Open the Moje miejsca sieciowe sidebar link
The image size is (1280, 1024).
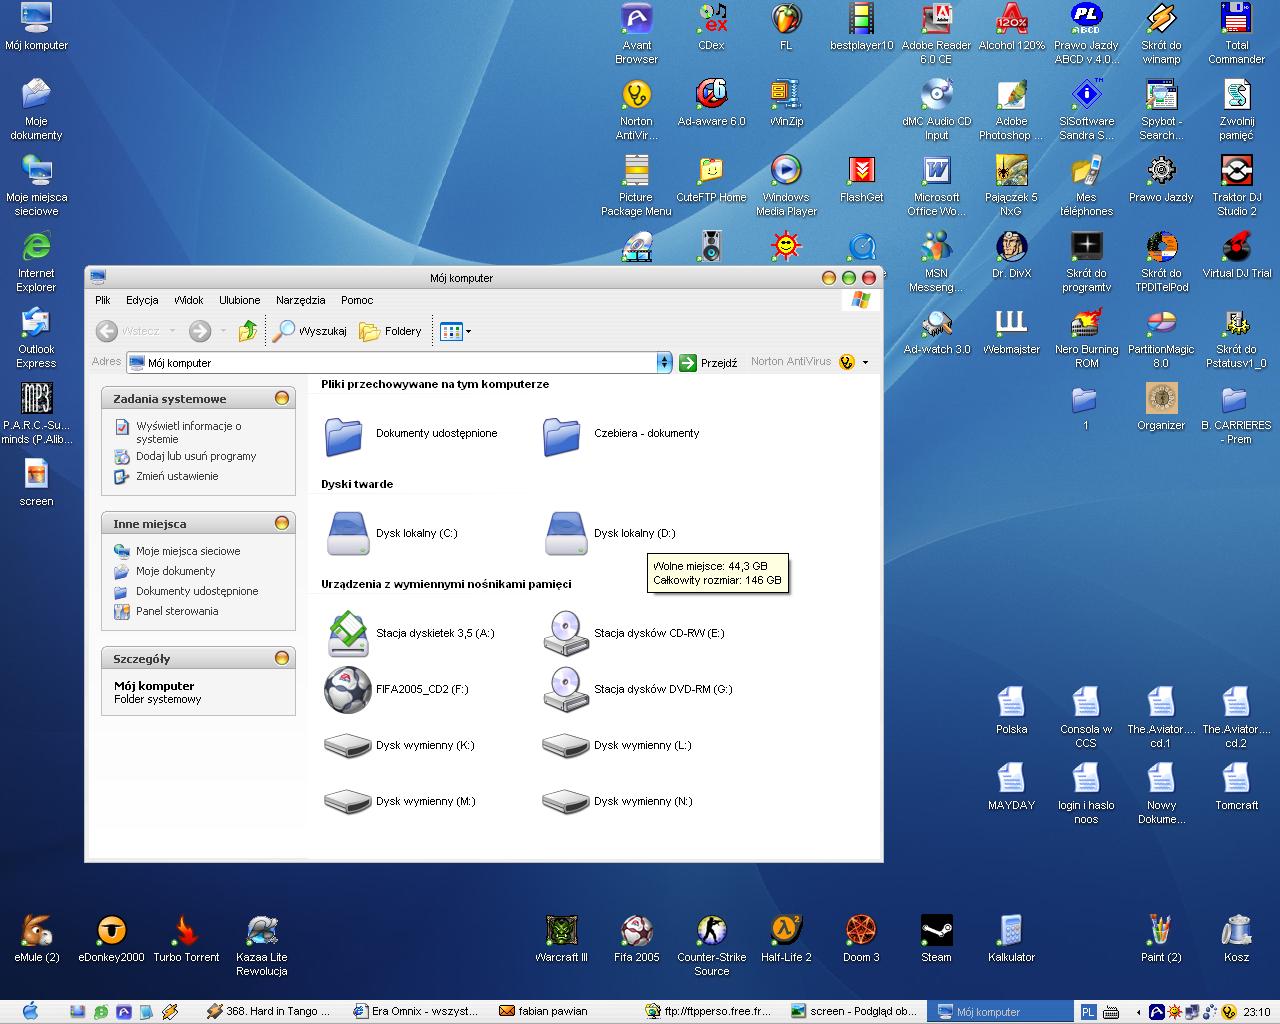[x=188, y=551]
